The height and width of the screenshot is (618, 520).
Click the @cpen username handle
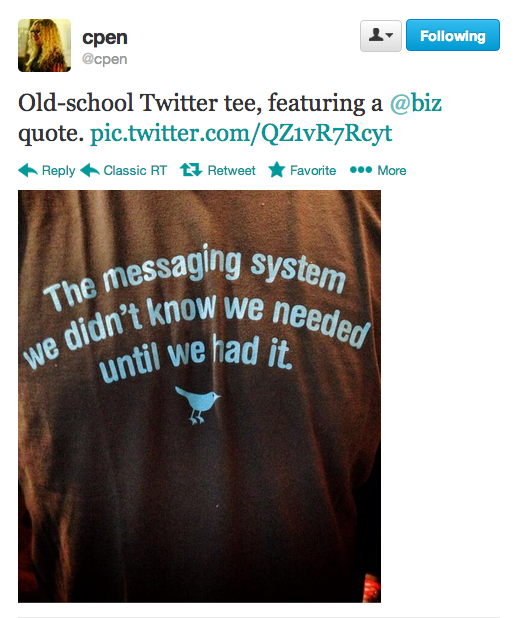point(104,59)
